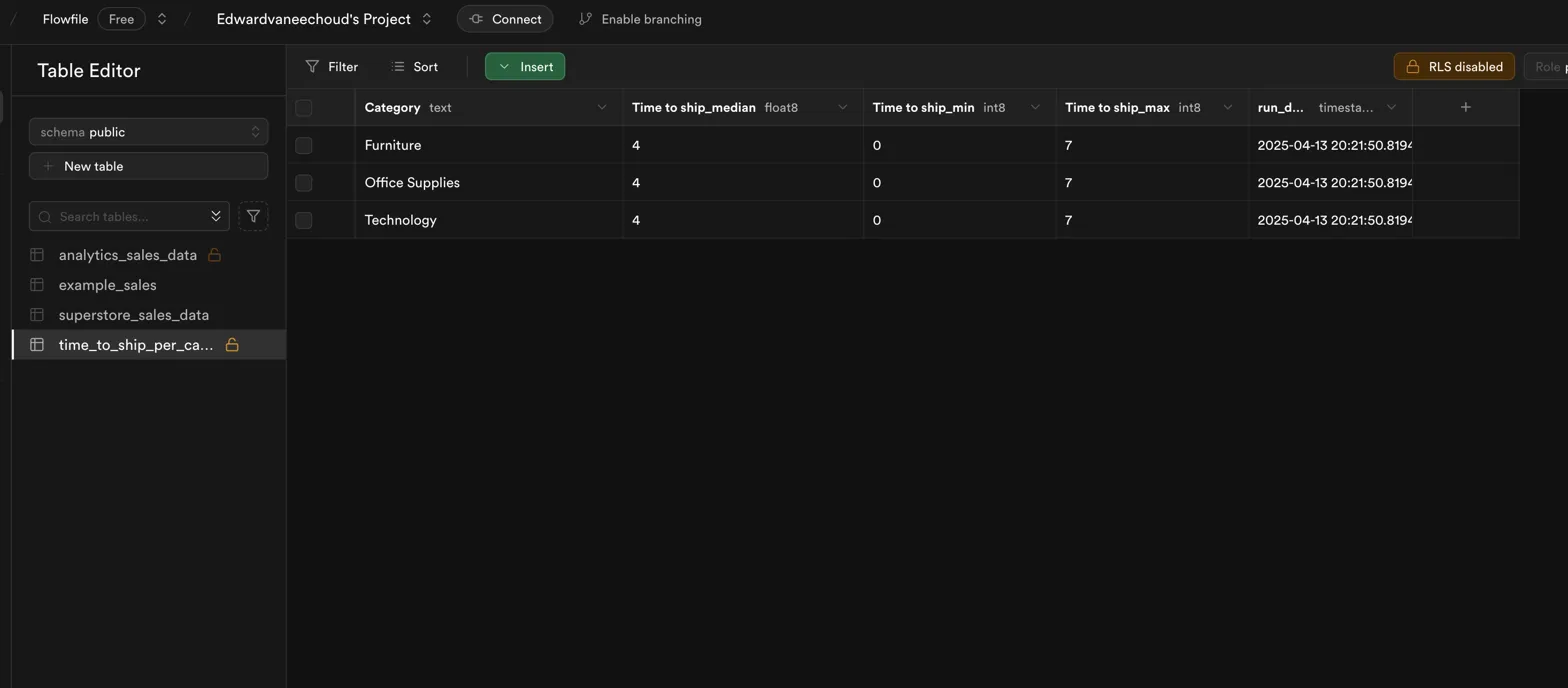Open the Time to ship_min column menu
The height and width of the screenshot is (688, 1568).
click(x=1035, y=107)
